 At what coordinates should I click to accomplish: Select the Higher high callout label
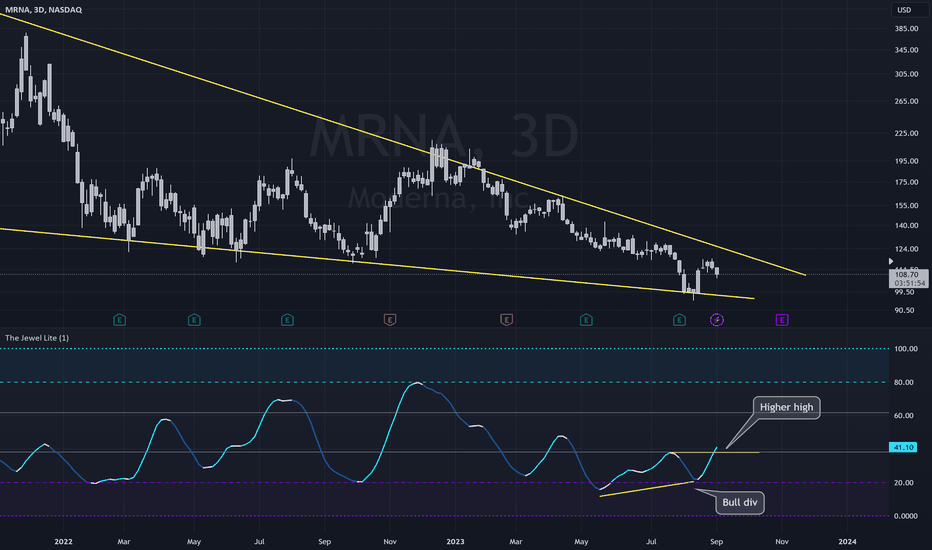point(786,407)
